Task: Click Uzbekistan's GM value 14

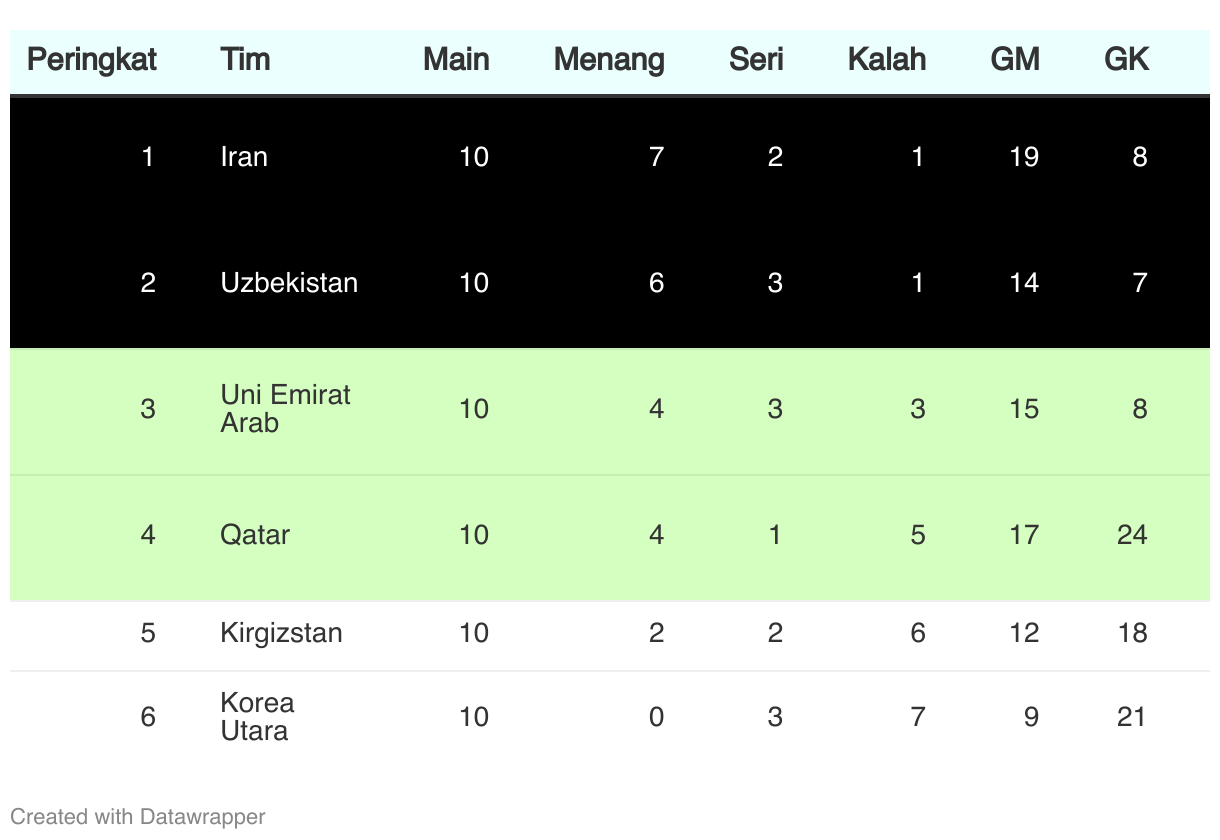Action: [x=1024, y=283]
